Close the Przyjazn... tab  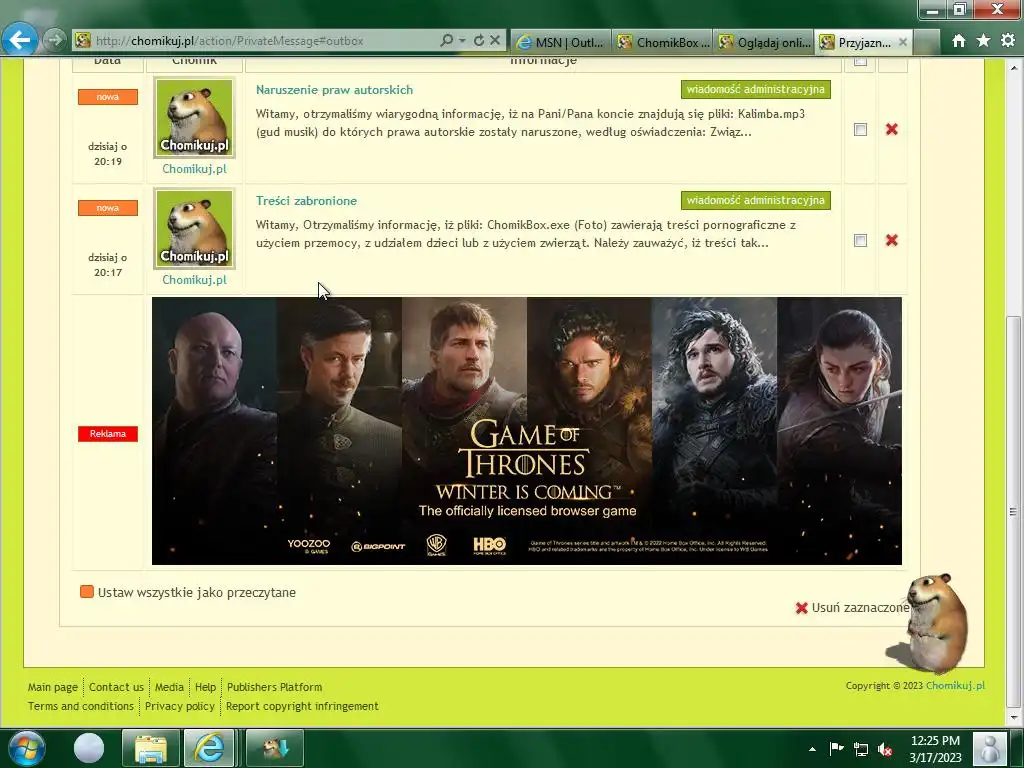pyautogui.click(x=903, y=42)
